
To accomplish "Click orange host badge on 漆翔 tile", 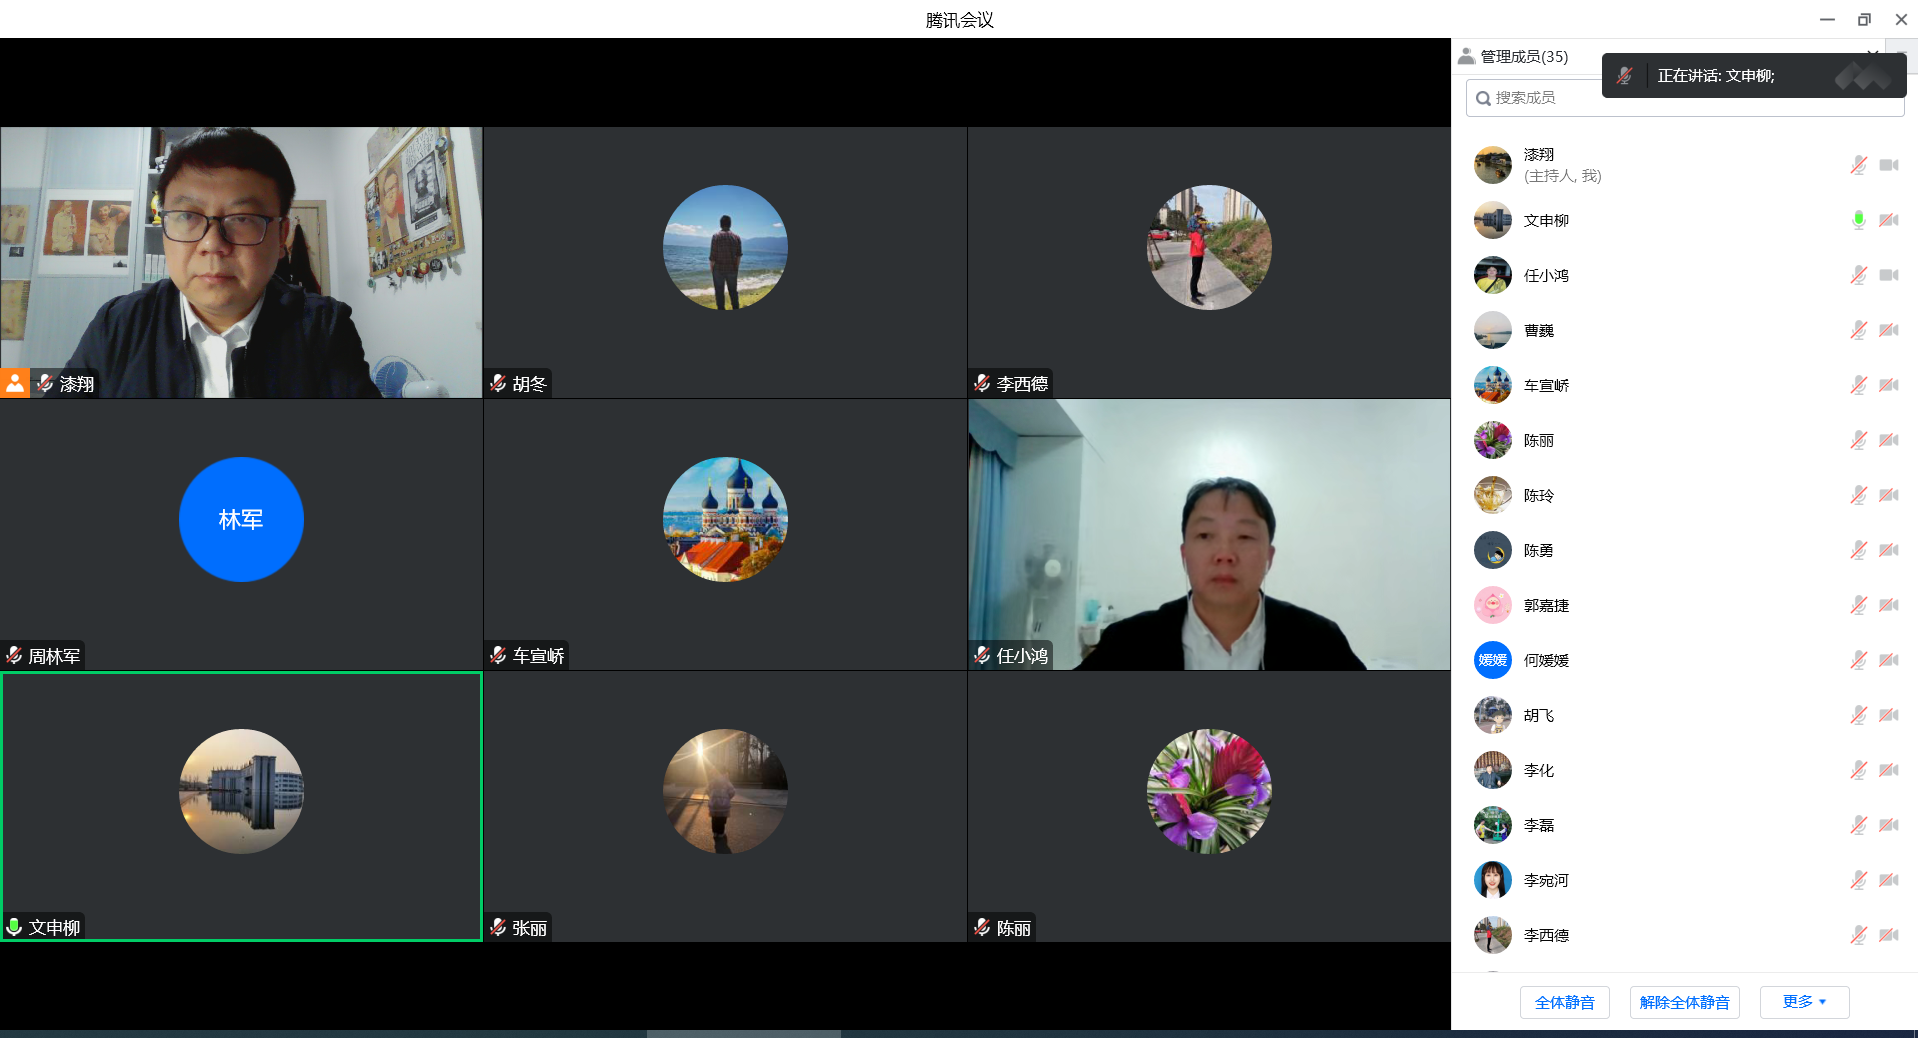I will (x=15, y=383).
